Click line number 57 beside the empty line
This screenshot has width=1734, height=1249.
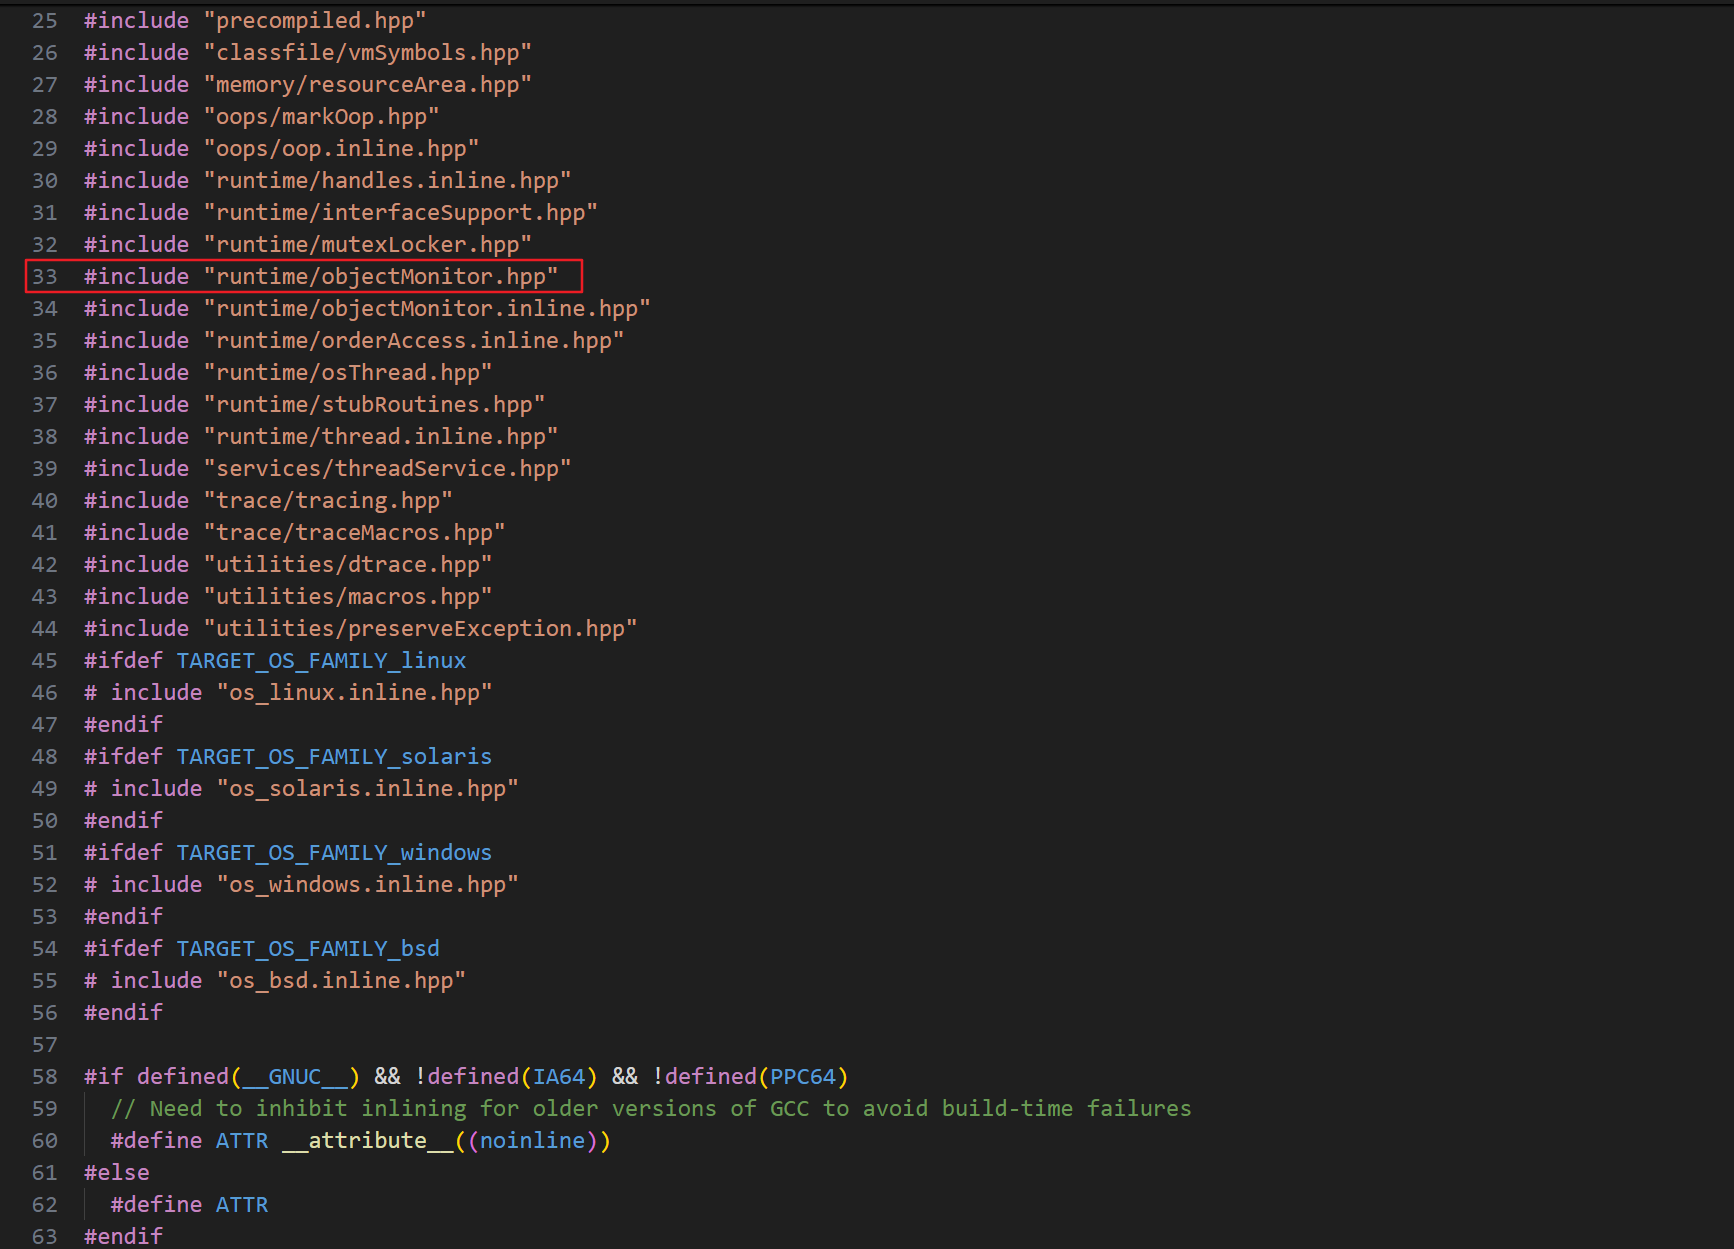point(45,1045)
